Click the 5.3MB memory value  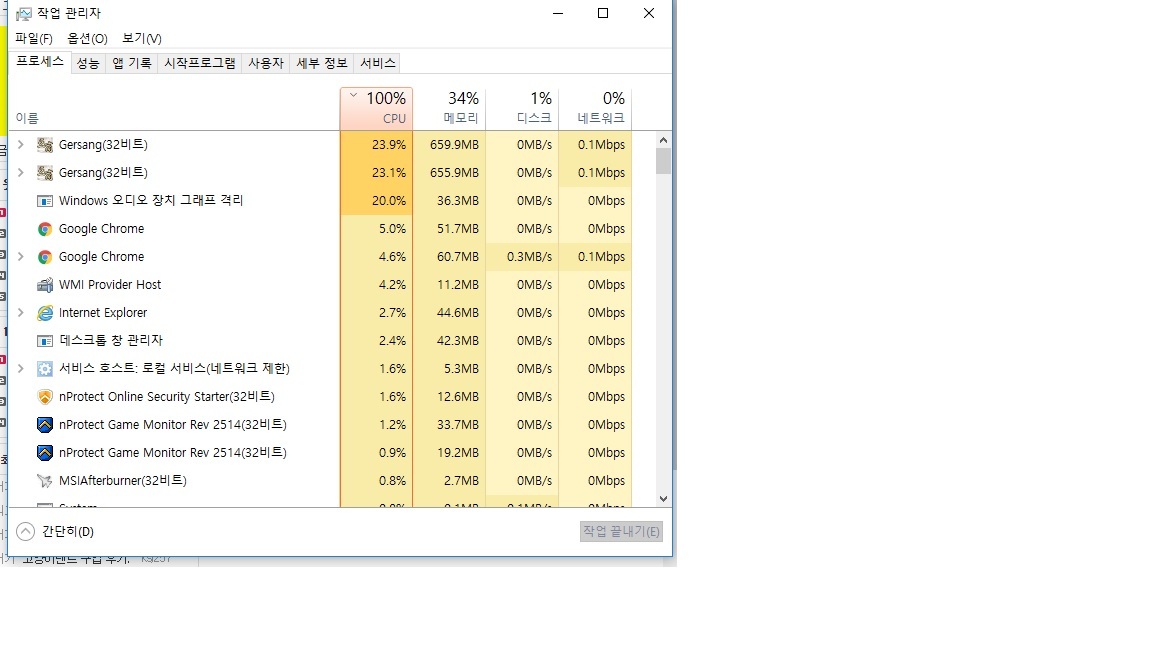[461, 368]
